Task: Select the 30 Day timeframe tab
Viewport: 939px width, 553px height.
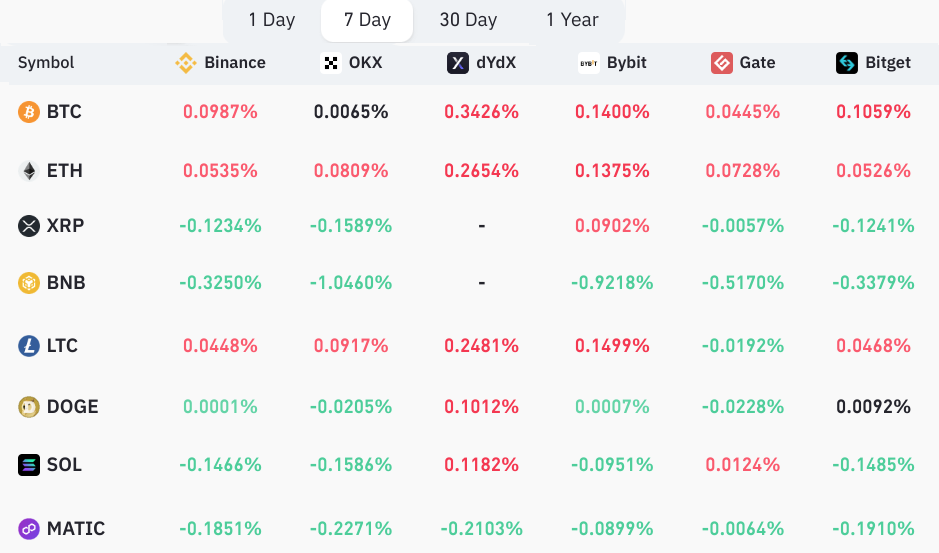Action: (468, 20)
